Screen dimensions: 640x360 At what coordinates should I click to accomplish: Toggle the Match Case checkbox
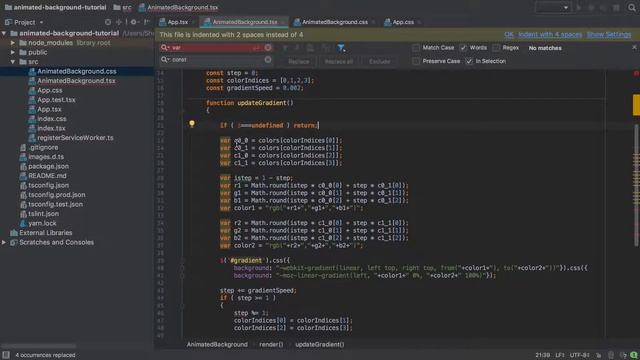pyautogui.click(x=416, y=48)
